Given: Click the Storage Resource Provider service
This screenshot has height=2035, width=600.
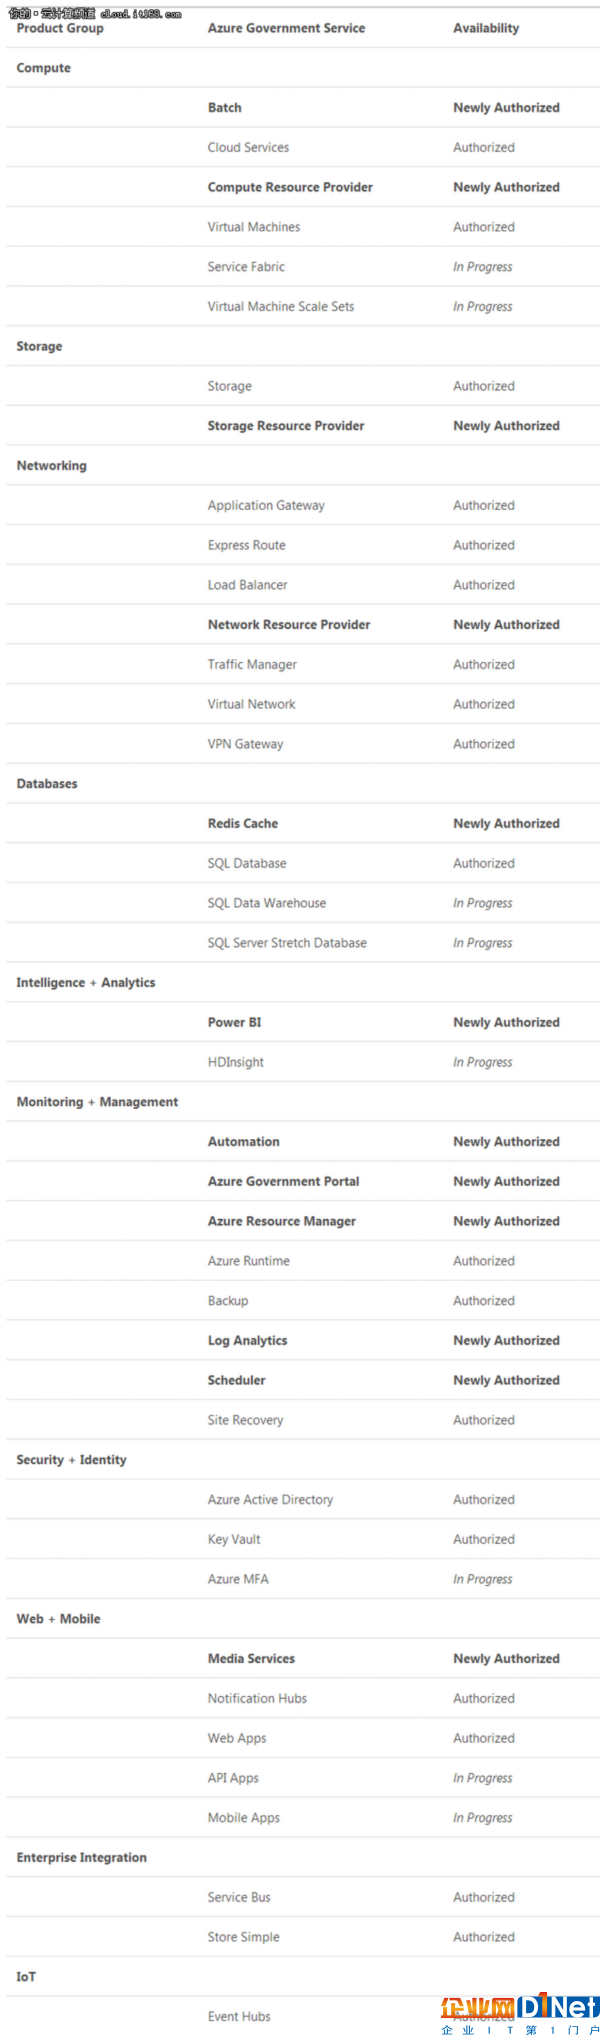Looking at the screenshot, I should pos(286,426).
